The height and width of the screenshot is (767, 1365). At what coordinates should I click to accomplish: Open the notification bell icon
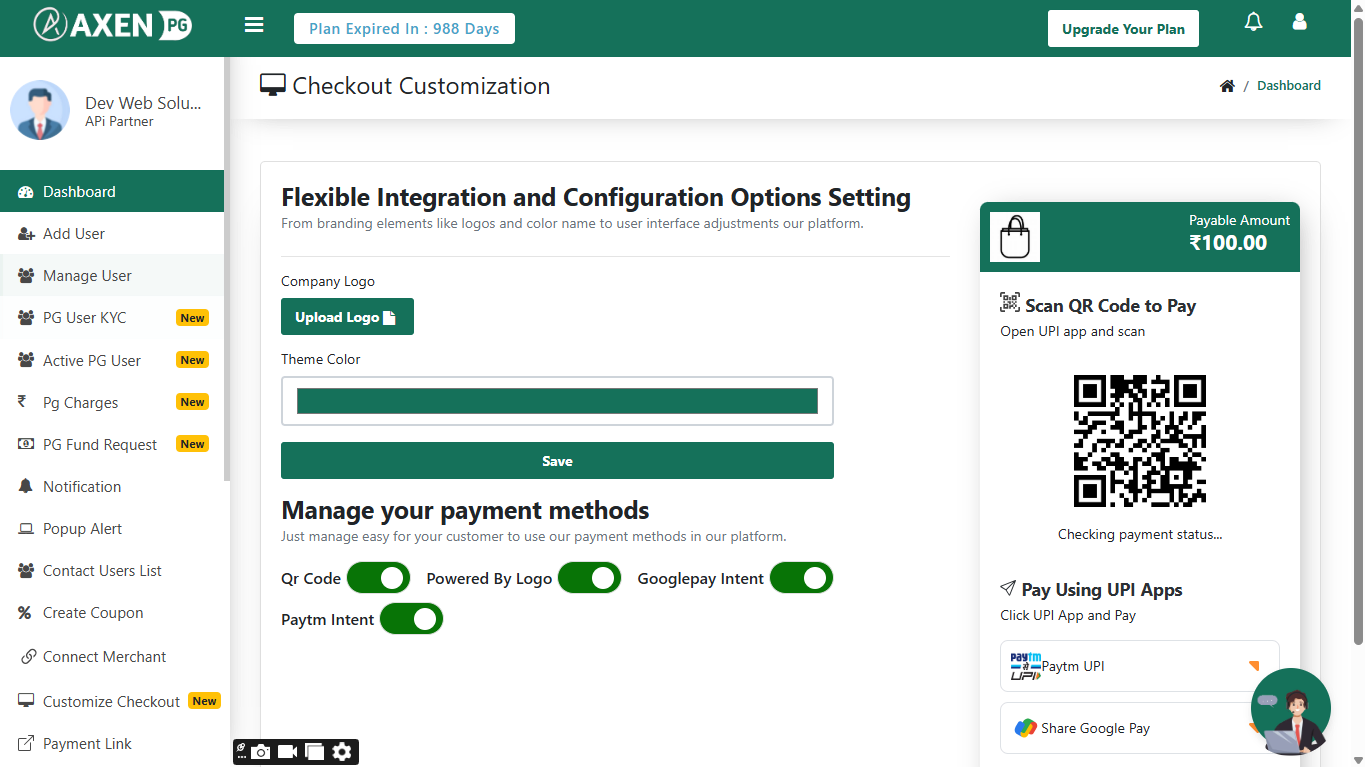point(1253,22)
